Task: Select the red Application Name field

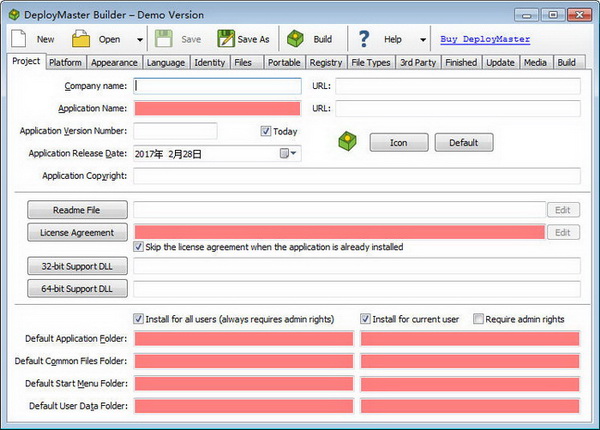Action: click(217, 109)
